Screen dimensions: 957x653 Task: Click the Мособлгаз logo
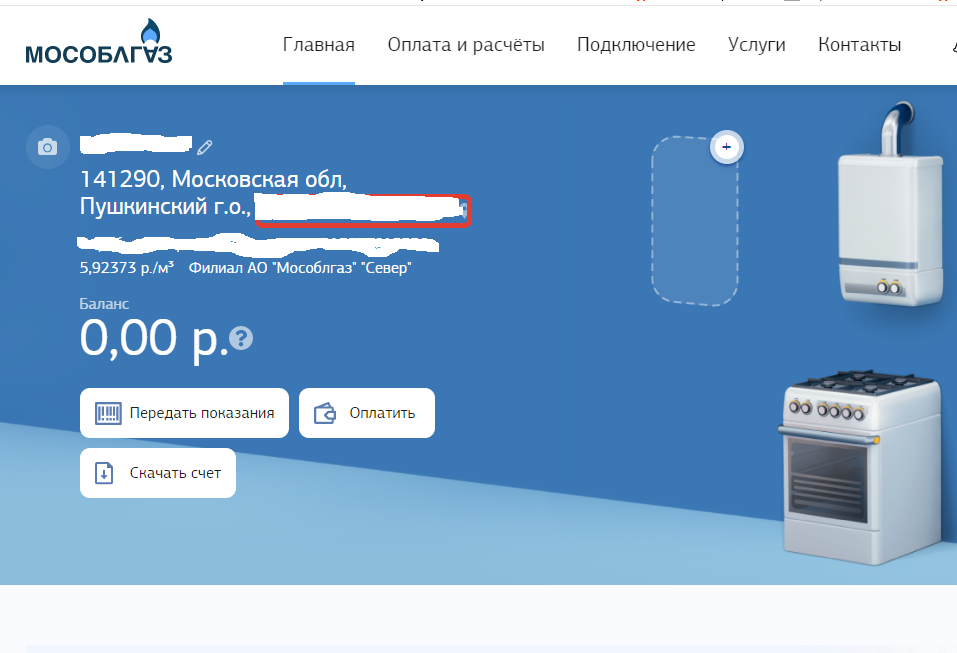99,42
